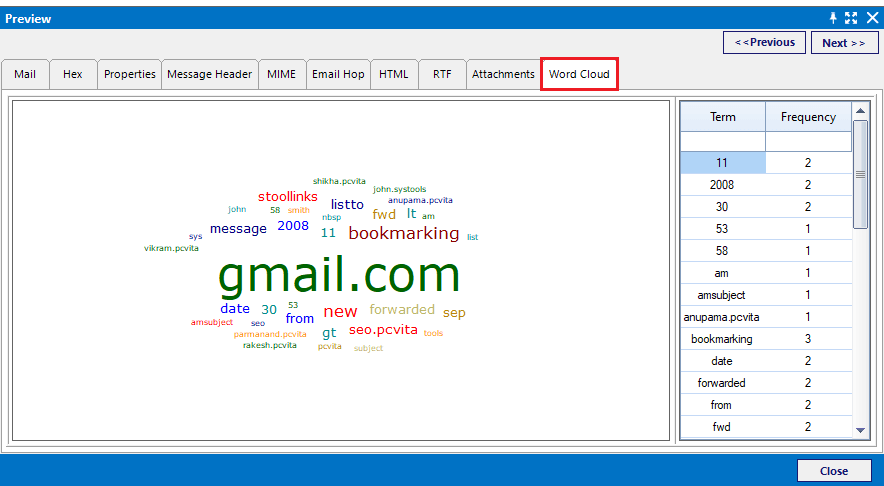884x486 pixels.
Task: Sort by the Frequency column header
Action: pyautogui.click(x=808, y=117)
